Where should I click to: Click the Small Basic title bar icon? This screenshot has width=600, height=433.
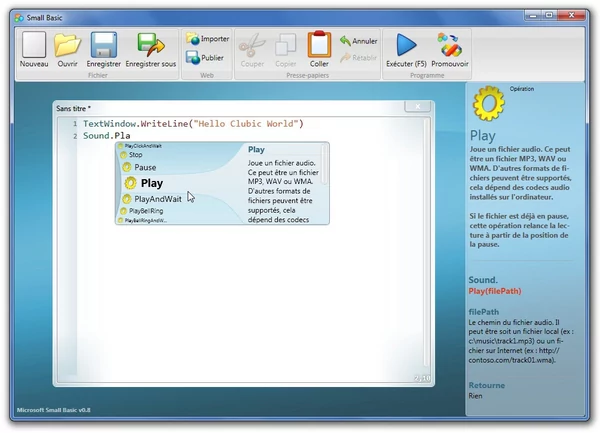coord(19,18)
